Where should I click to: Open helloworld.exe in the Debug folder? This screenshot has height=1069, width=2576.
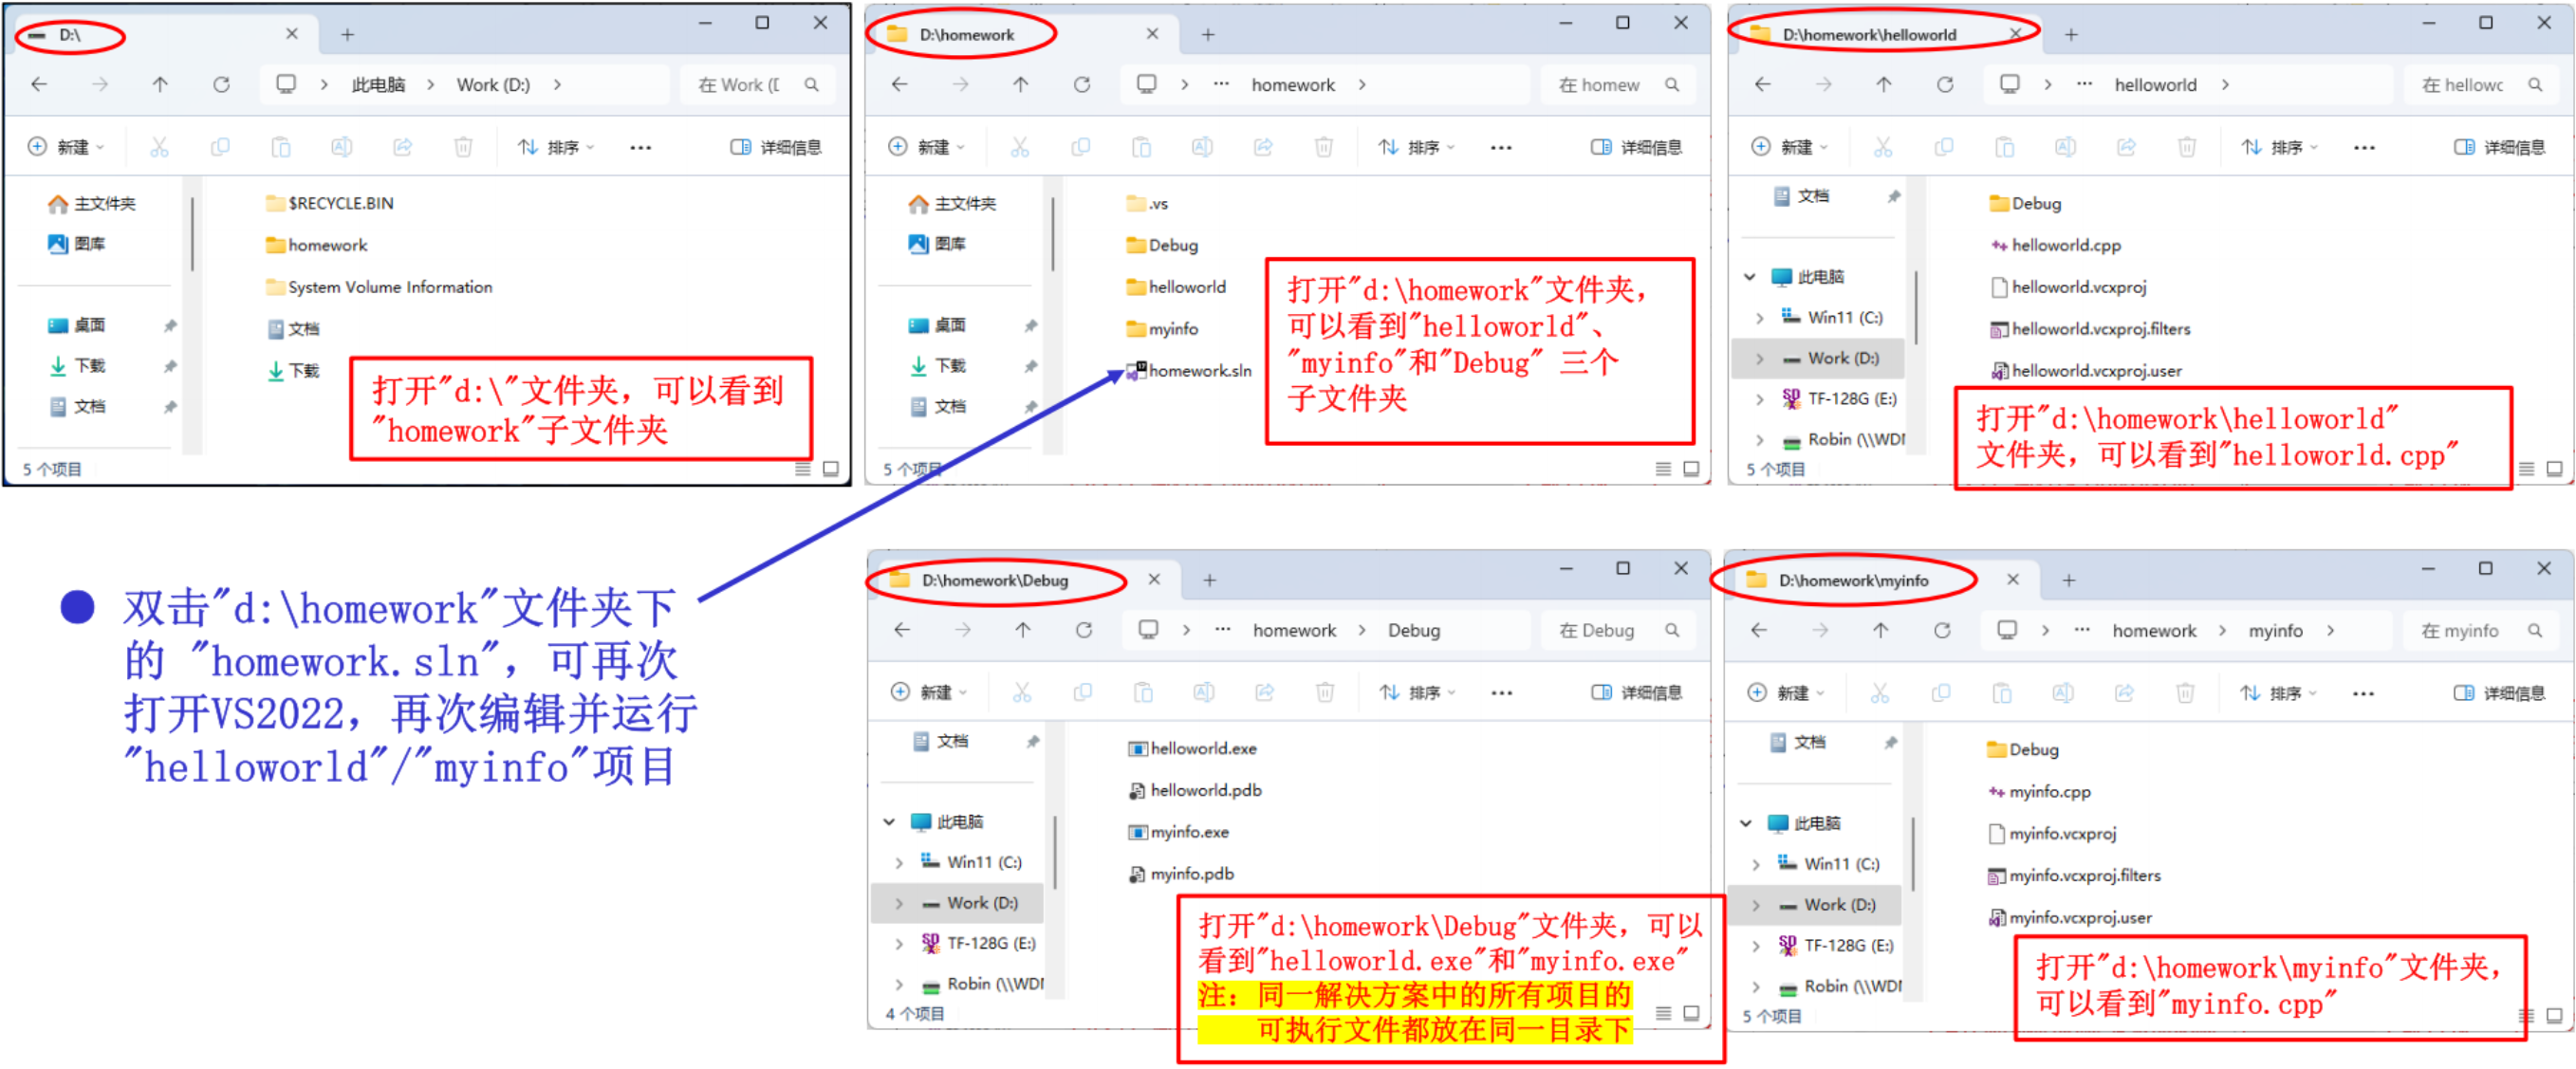click(1202, 748)
